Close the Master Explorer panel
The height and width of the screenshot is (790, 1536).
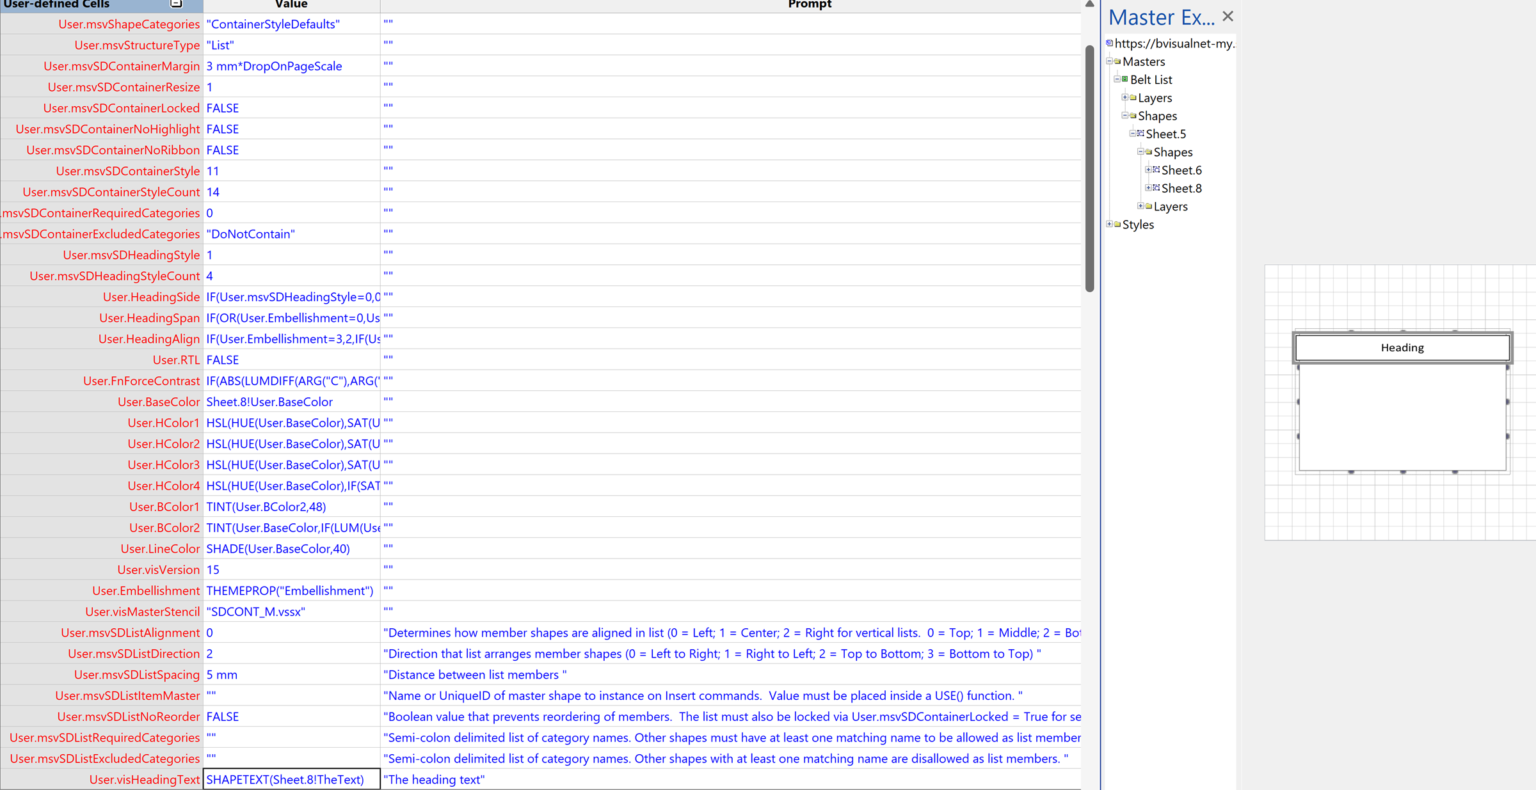coord(1227,16)
